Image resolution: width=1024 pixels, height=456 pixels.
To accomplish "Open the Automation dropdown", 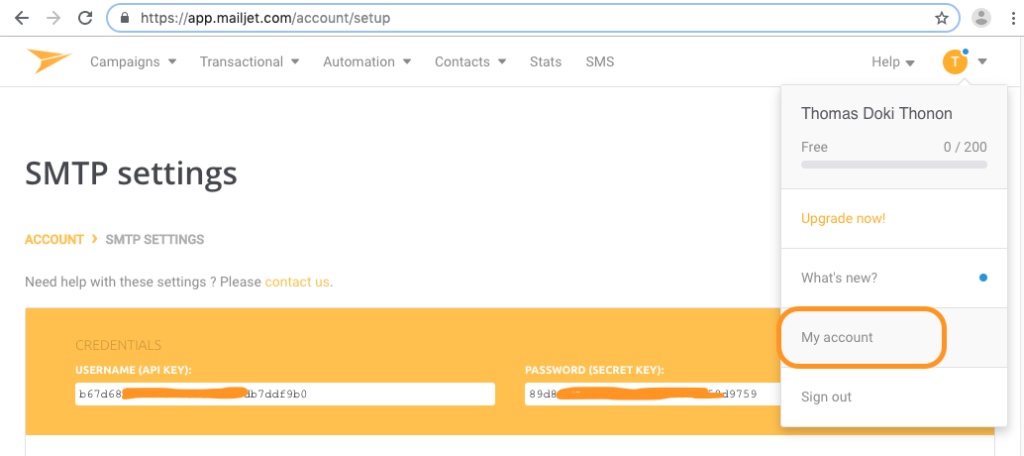I will click(367, 62).
